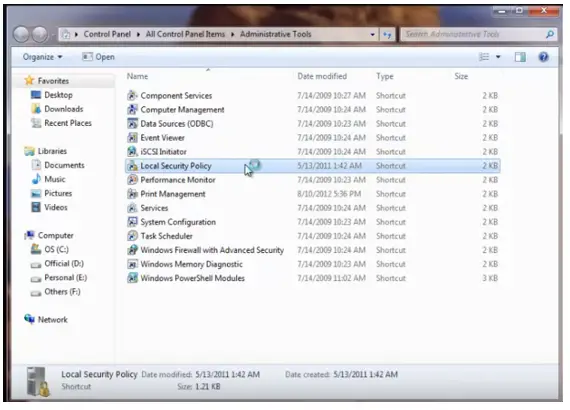Screen dimensions: 570x410
Task: Click the System Configuration icon
Action: 132,222
